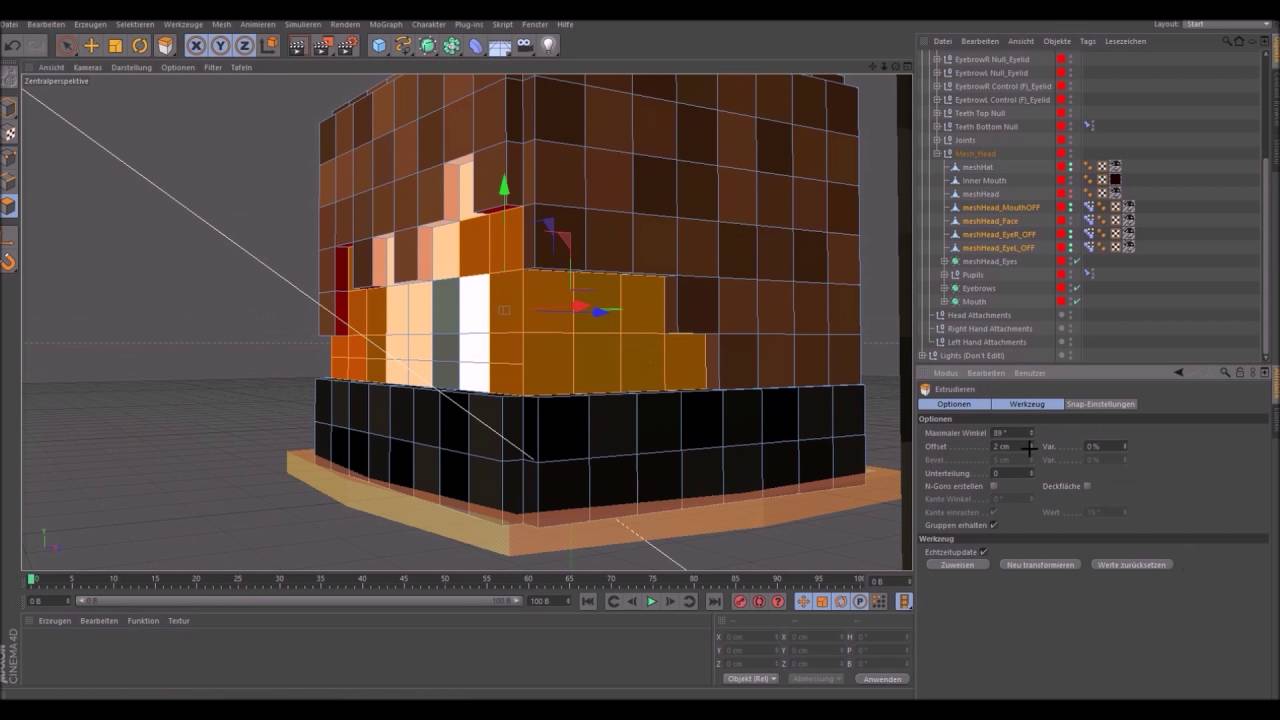The height and width of the screenshot is (720, 1280).
Task: Switch to Snap-Einstellungen tab
Action: click(1100, 404)
